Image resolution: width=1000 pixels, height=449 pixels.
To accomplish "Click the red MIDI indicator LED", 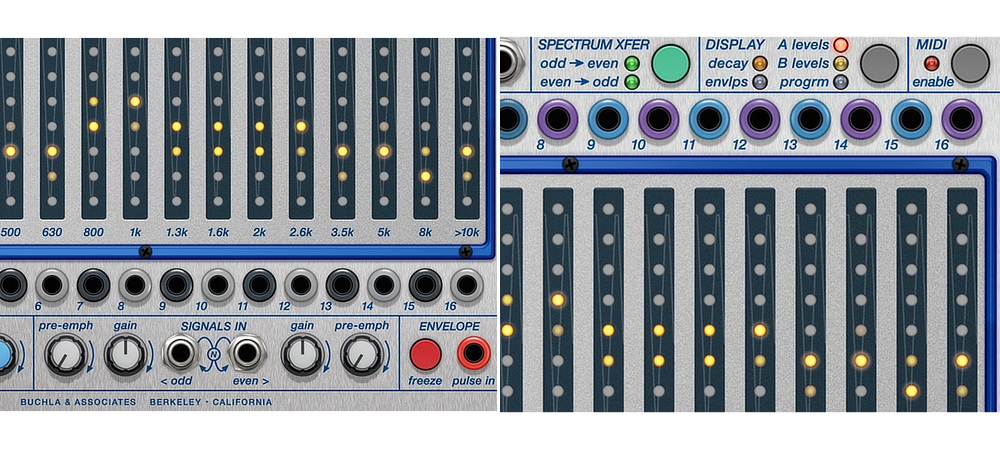I will click(x=931, y=64).
